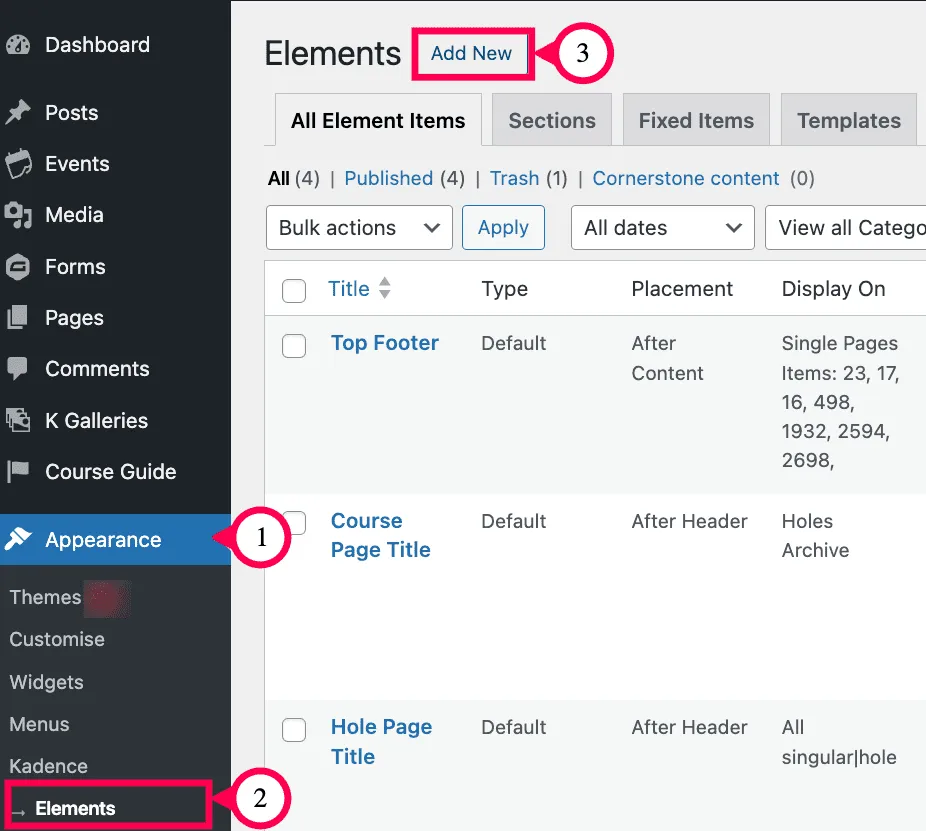Open the Course Page Title element

coord(380,535)
